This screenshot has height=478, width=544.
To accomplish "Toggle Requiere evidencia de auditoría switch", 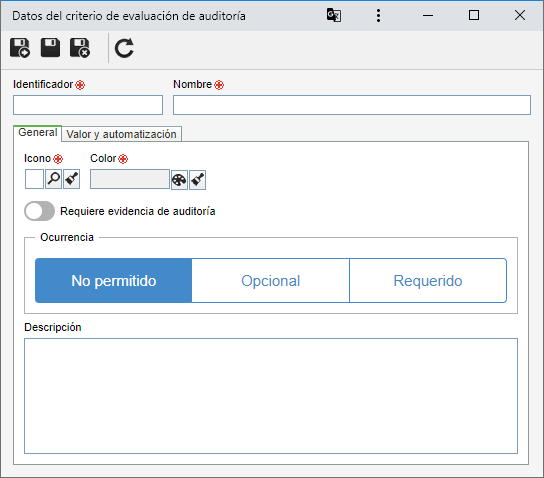I will [39, 211].
